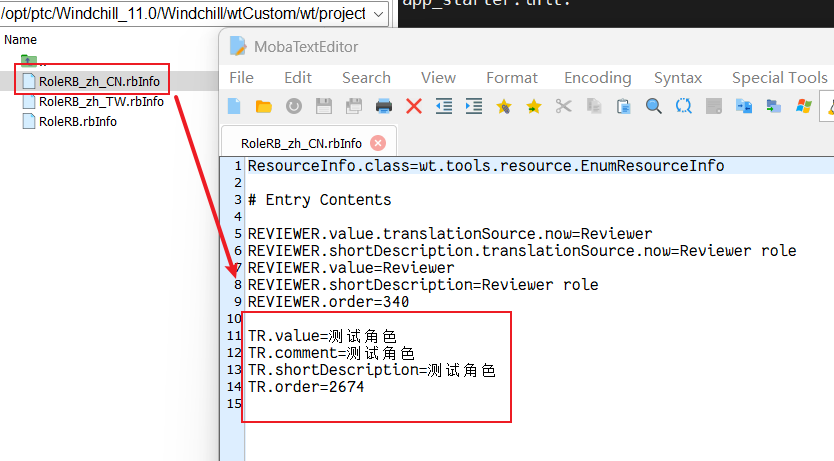Click the Replace circular-arrows icon
This screenshot has width=834, height=461.
pyautogui.click(x=683, y=106)
